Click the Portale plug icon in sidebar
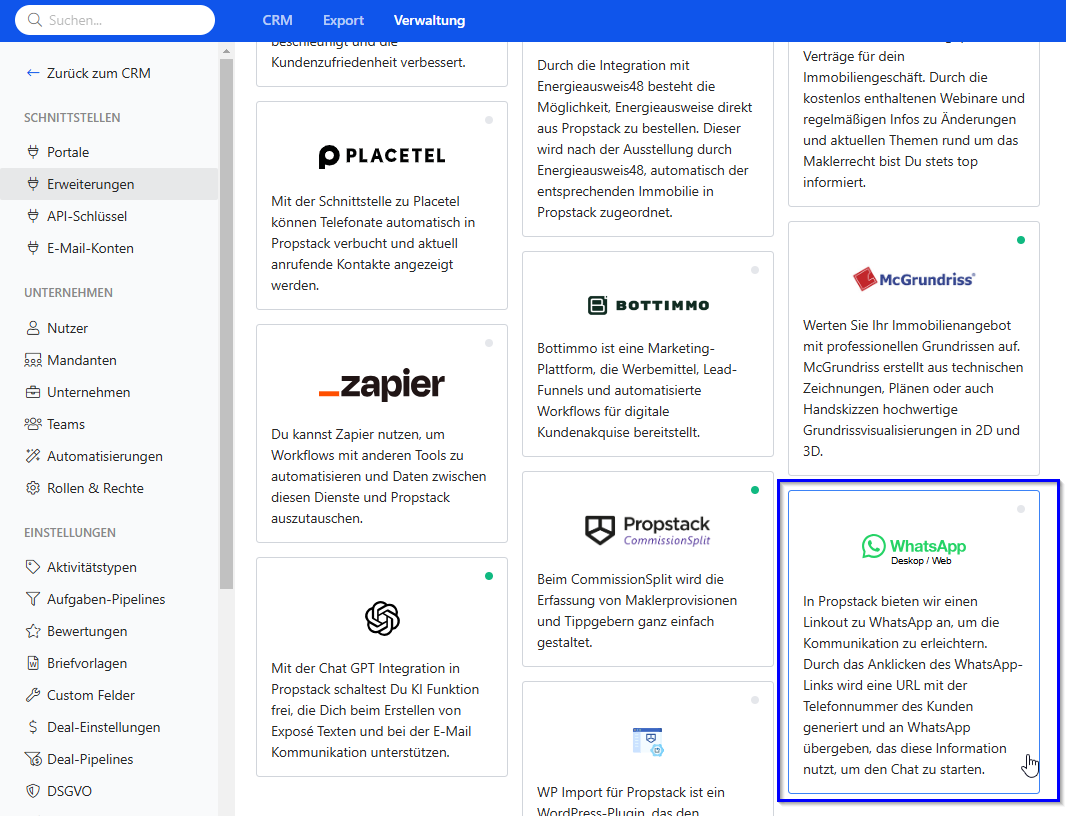This screenshot has width=1066, height=816. [33, 152]
